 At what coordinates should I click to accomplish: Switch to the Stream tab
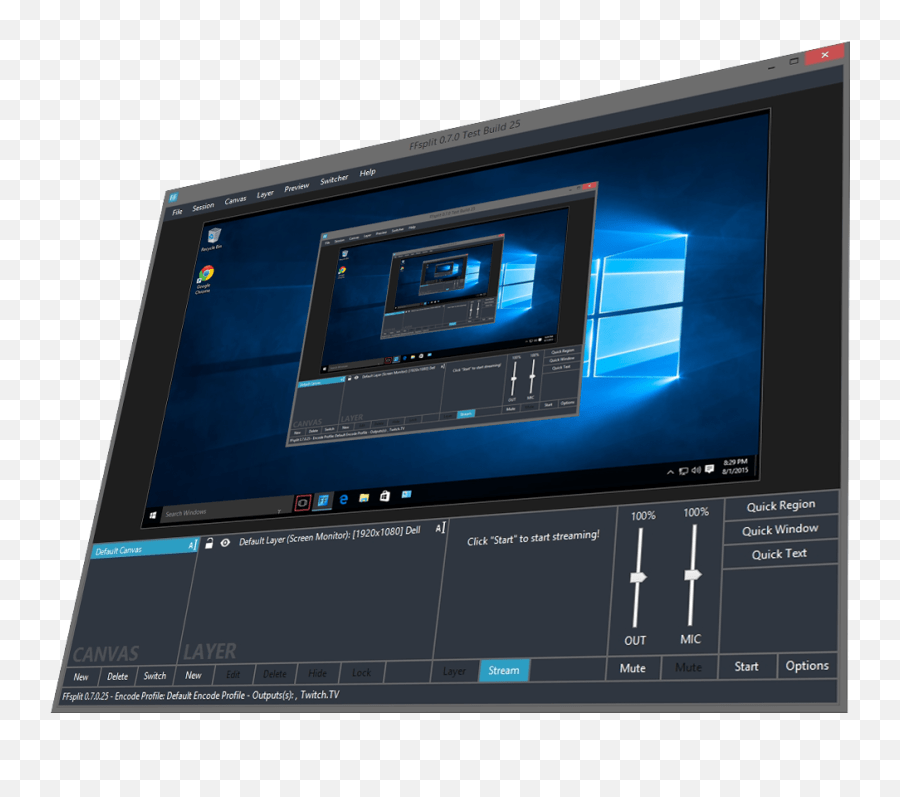coord(503,671)
